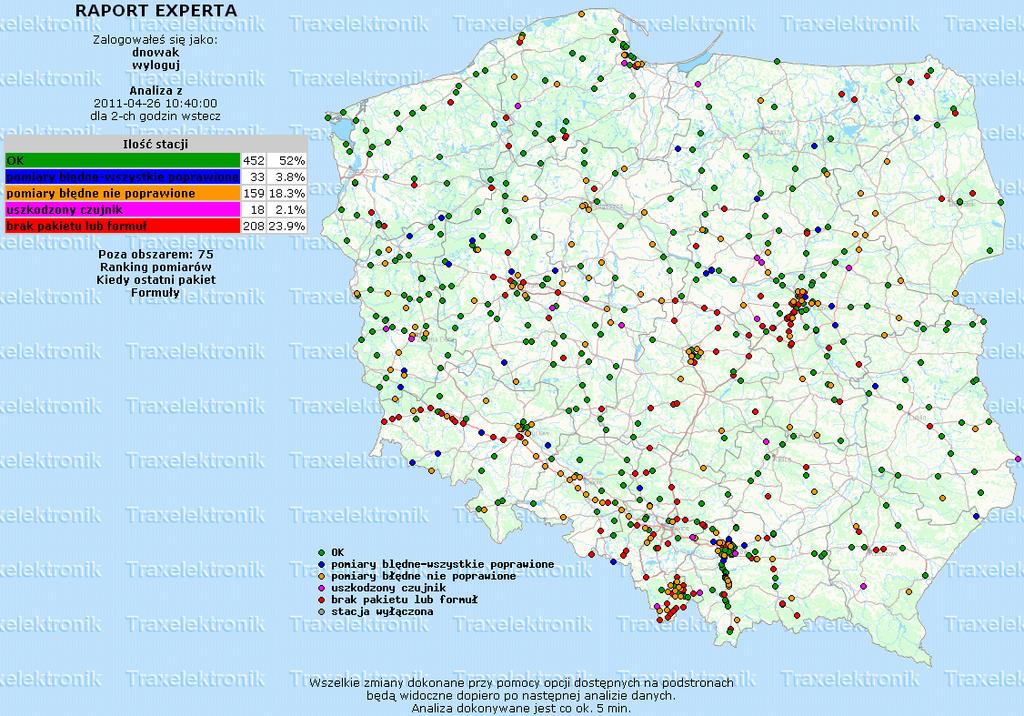This screenshot has width=1024, height=716.
Task: Click the dla 2-ch godzin wstecz text
Action: tap(155, 116)
